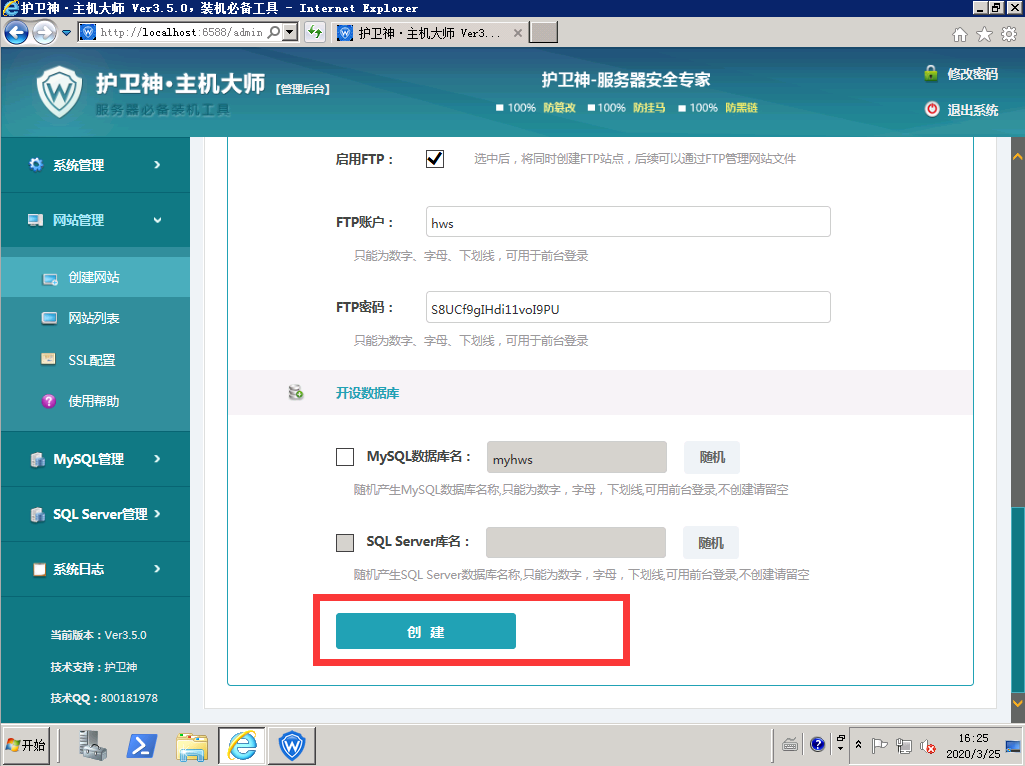Click the red 退出系统 power icon

point(931,110)
